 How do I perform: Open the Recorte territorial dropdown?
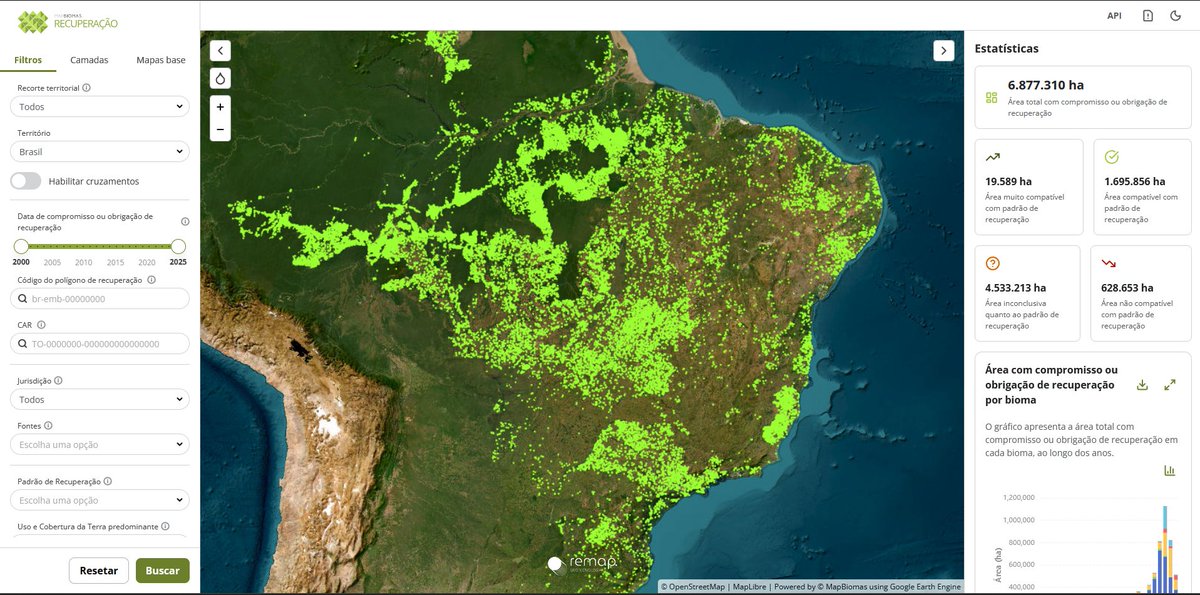pyautogui.click(x=100, y=106)
